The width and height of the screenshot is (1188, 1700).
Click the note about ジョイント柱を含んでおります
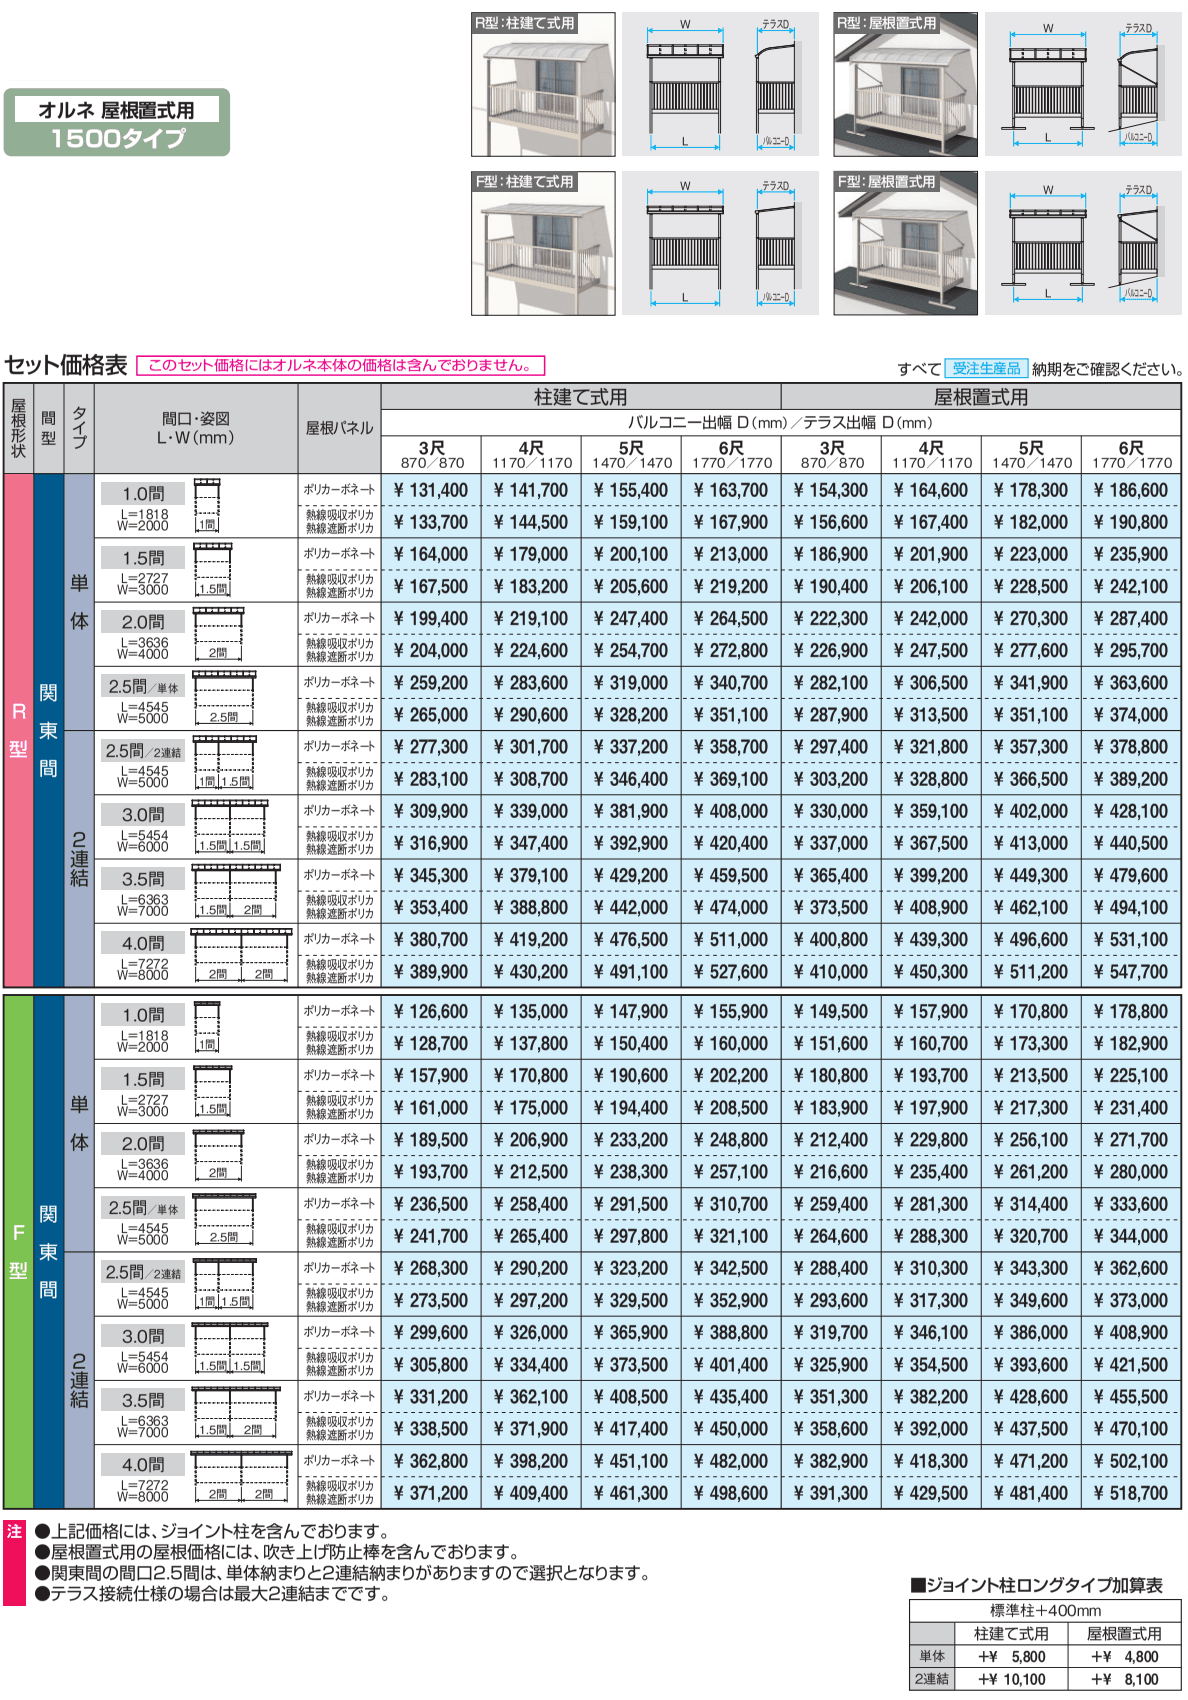[212, 1530]
